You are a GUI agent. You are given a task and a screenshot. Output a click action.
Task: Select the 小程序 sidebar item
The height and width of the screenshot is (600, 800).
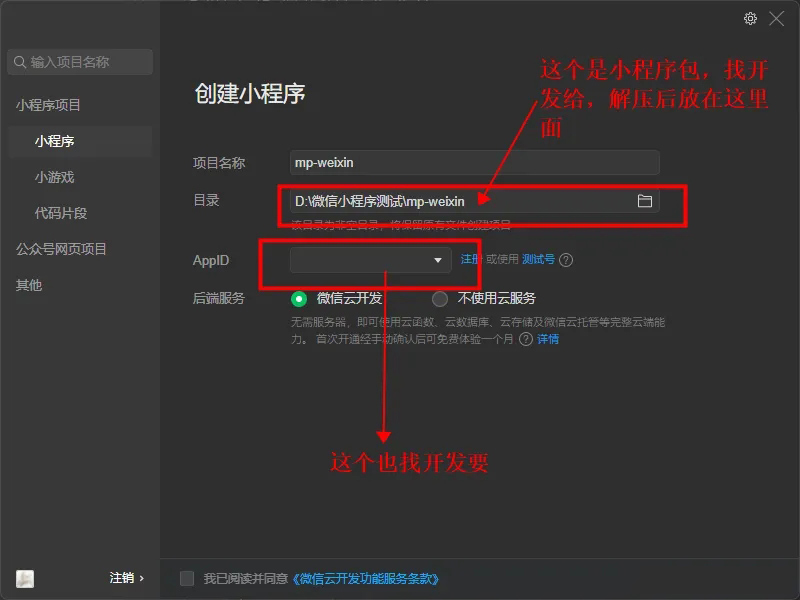(80, 141)
